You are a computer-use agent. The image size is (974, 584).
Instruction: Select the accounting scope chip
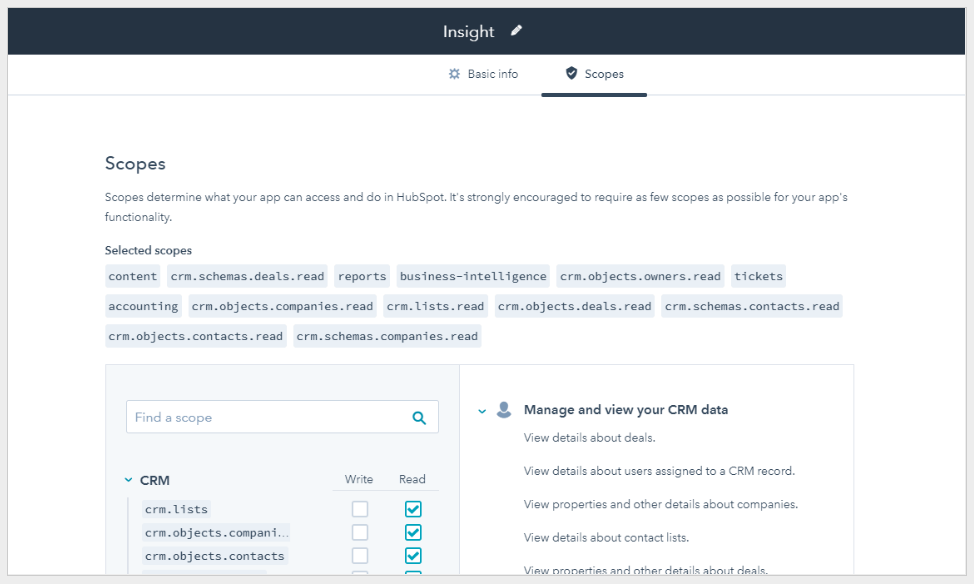pos(143,306)
